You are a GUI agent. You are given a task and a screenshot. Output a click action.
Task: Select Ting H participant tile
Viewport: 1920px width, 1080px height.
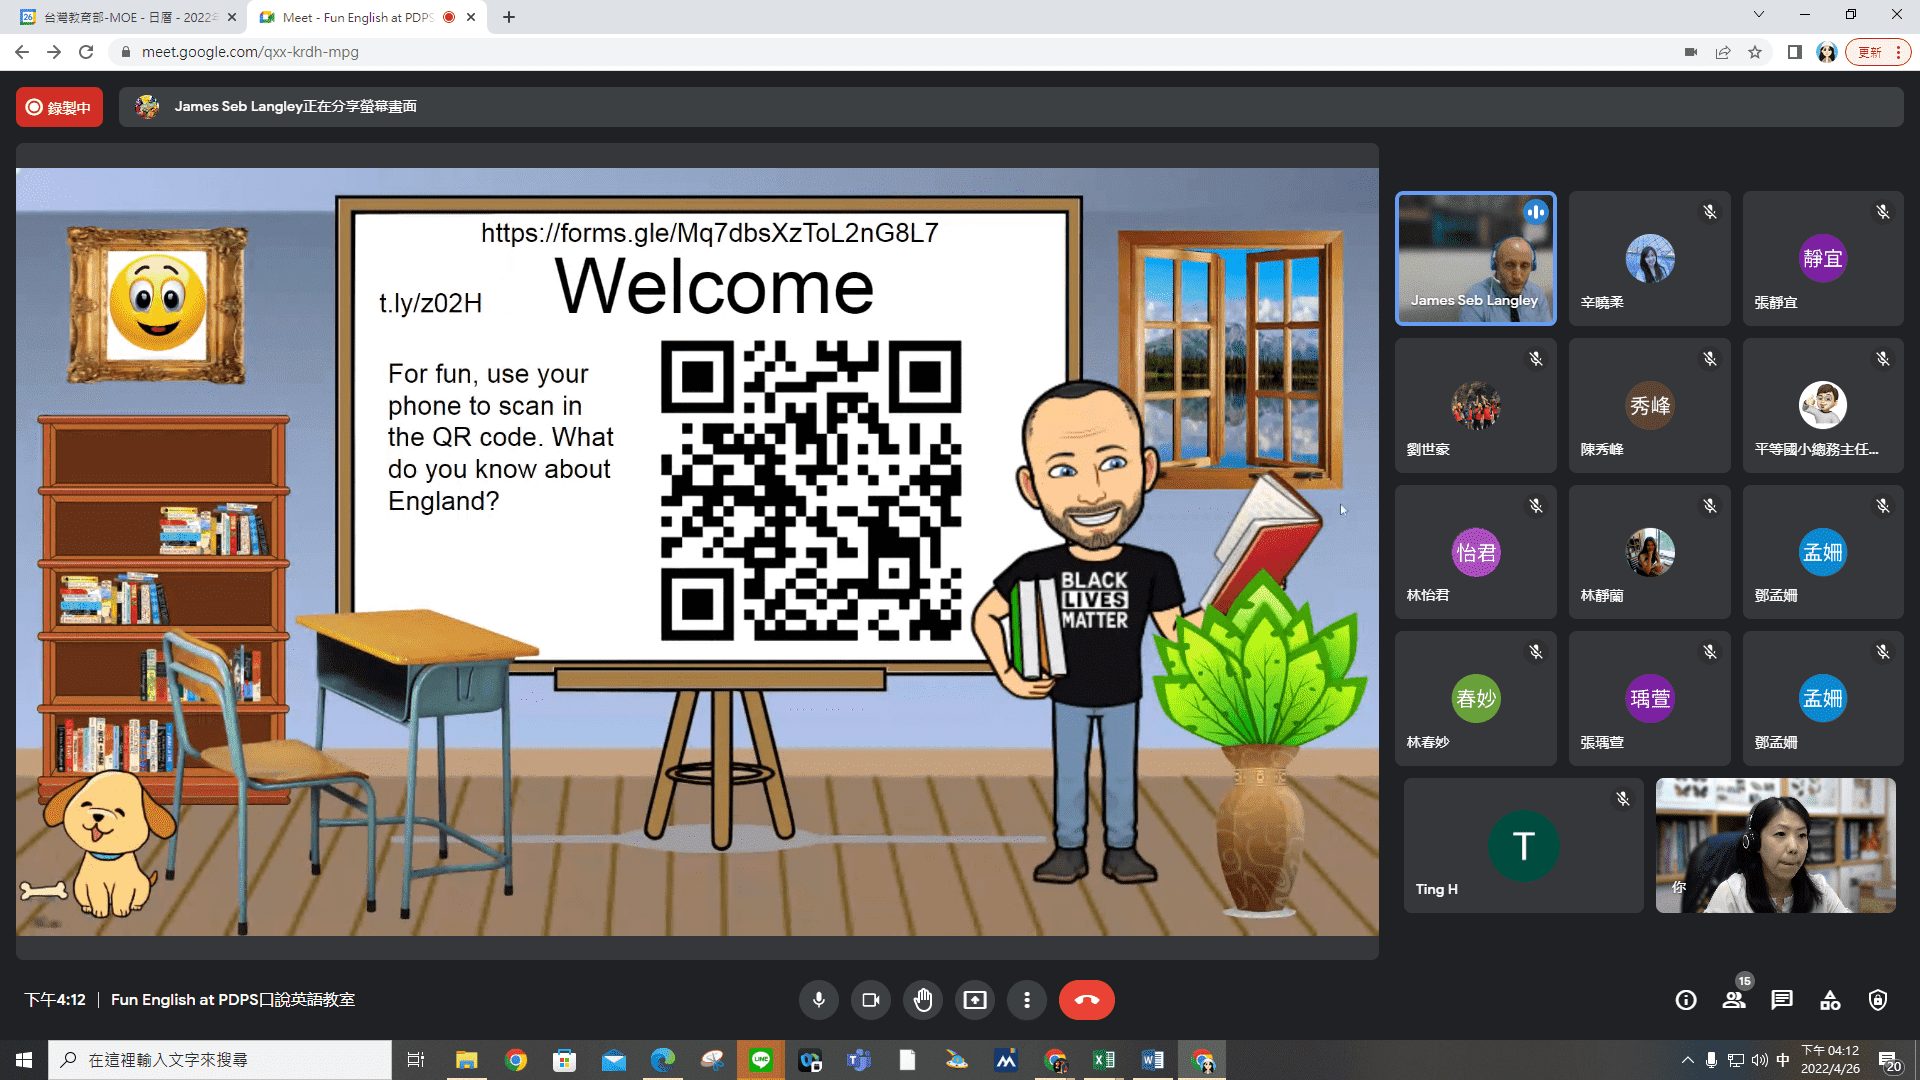[1523, 846]
